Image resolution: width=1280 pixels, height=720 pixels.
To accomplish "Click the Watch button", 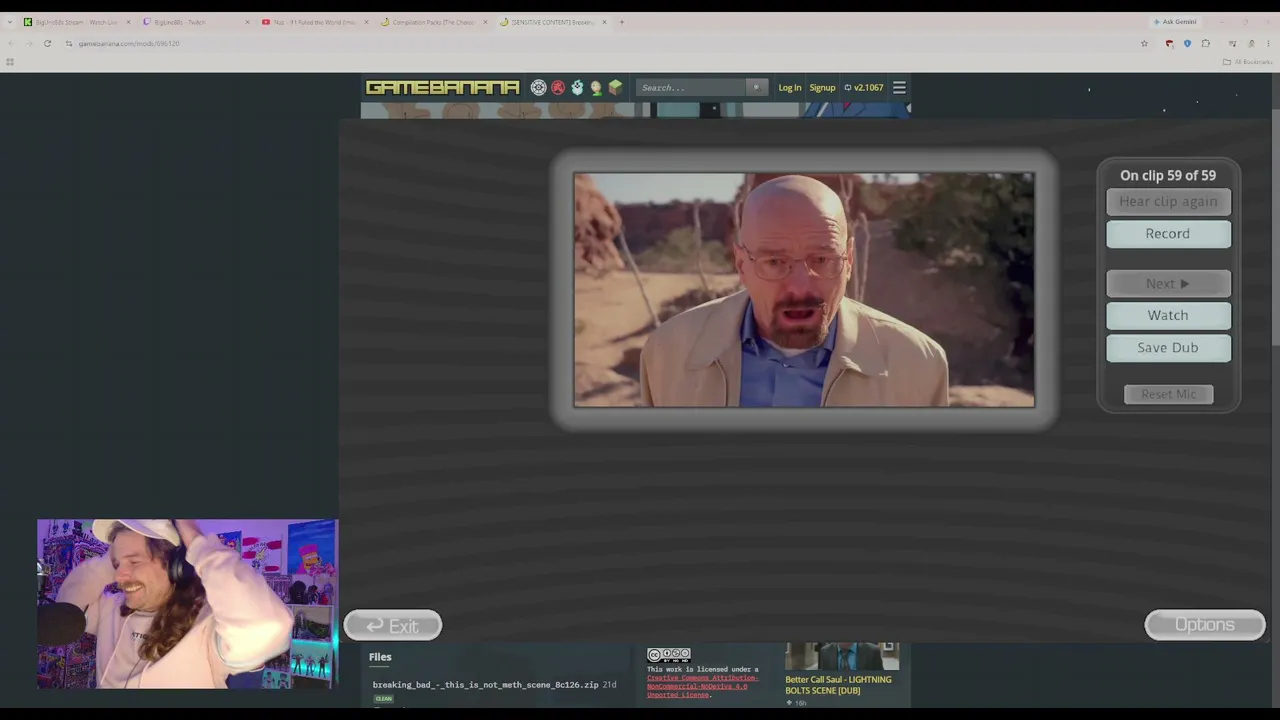I will click(x=1168, y=315).
